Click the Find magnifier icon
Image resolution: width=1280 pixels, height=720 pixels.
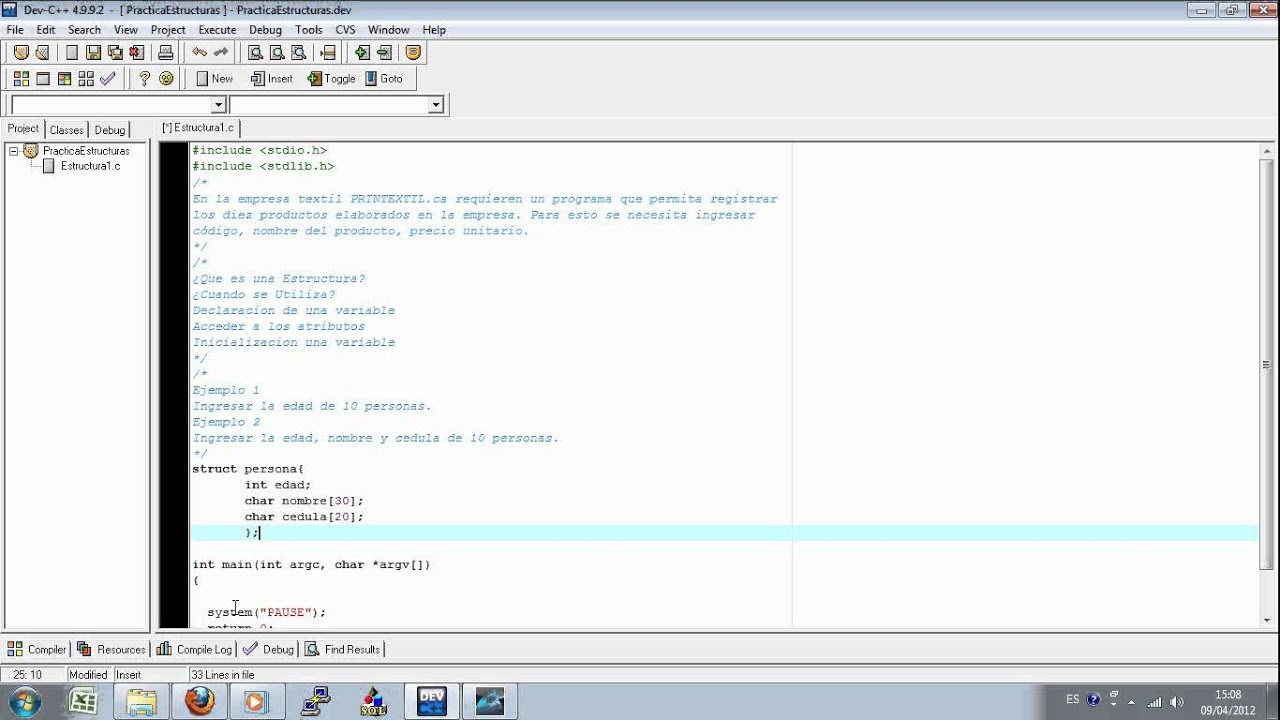255,53
